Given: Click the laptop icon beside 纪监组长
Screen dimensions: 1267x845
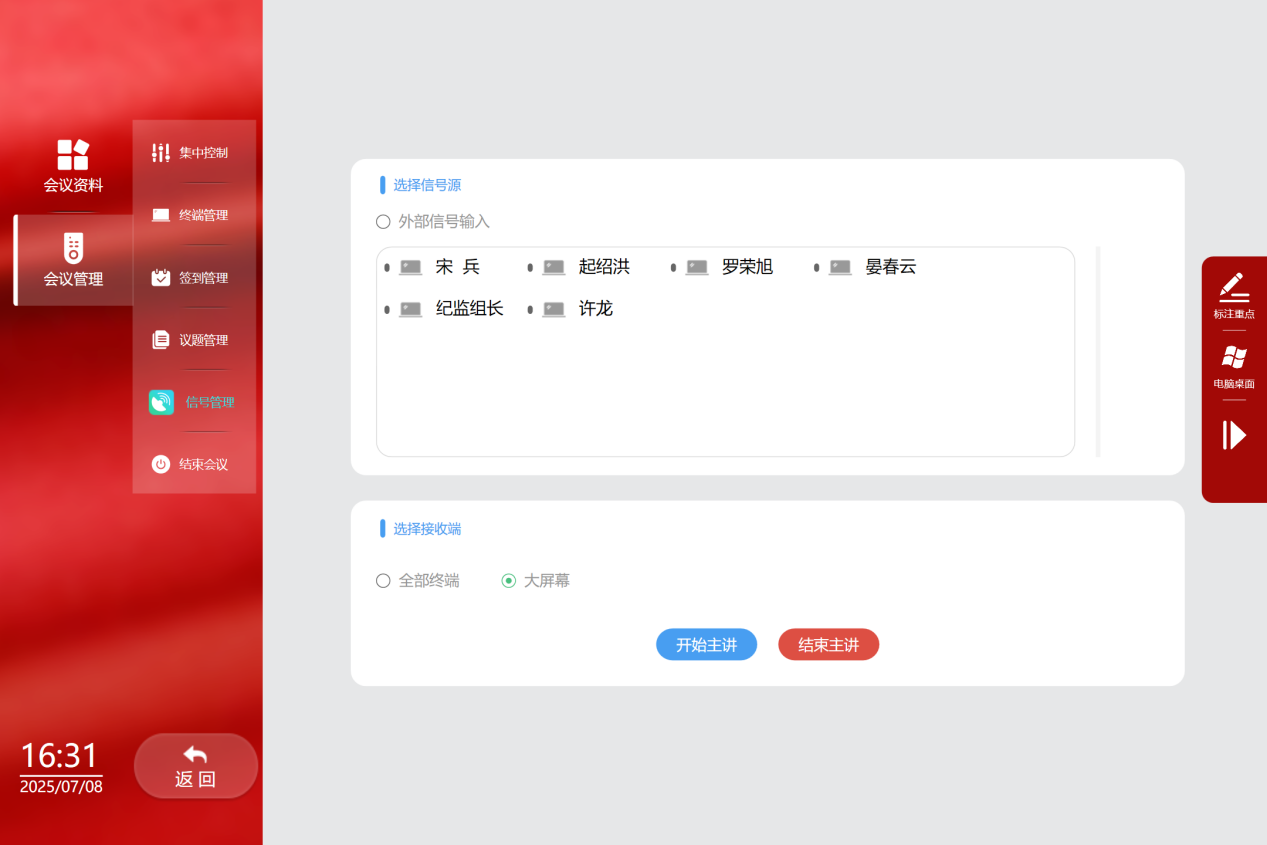Looking at the screenshot, I should pos(411,309).
